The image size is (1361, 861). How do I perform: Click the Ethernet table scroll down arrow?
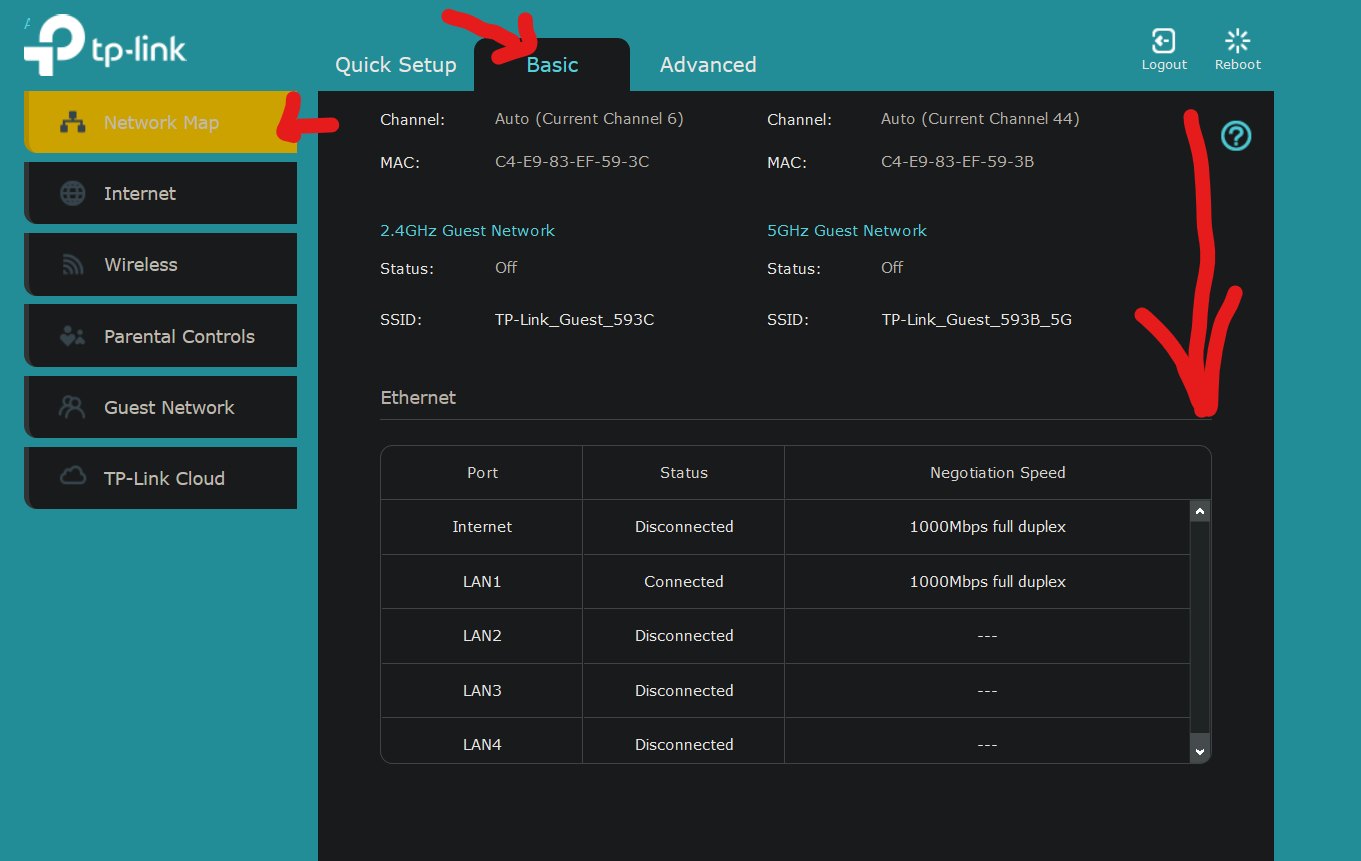click(1201, 750)
